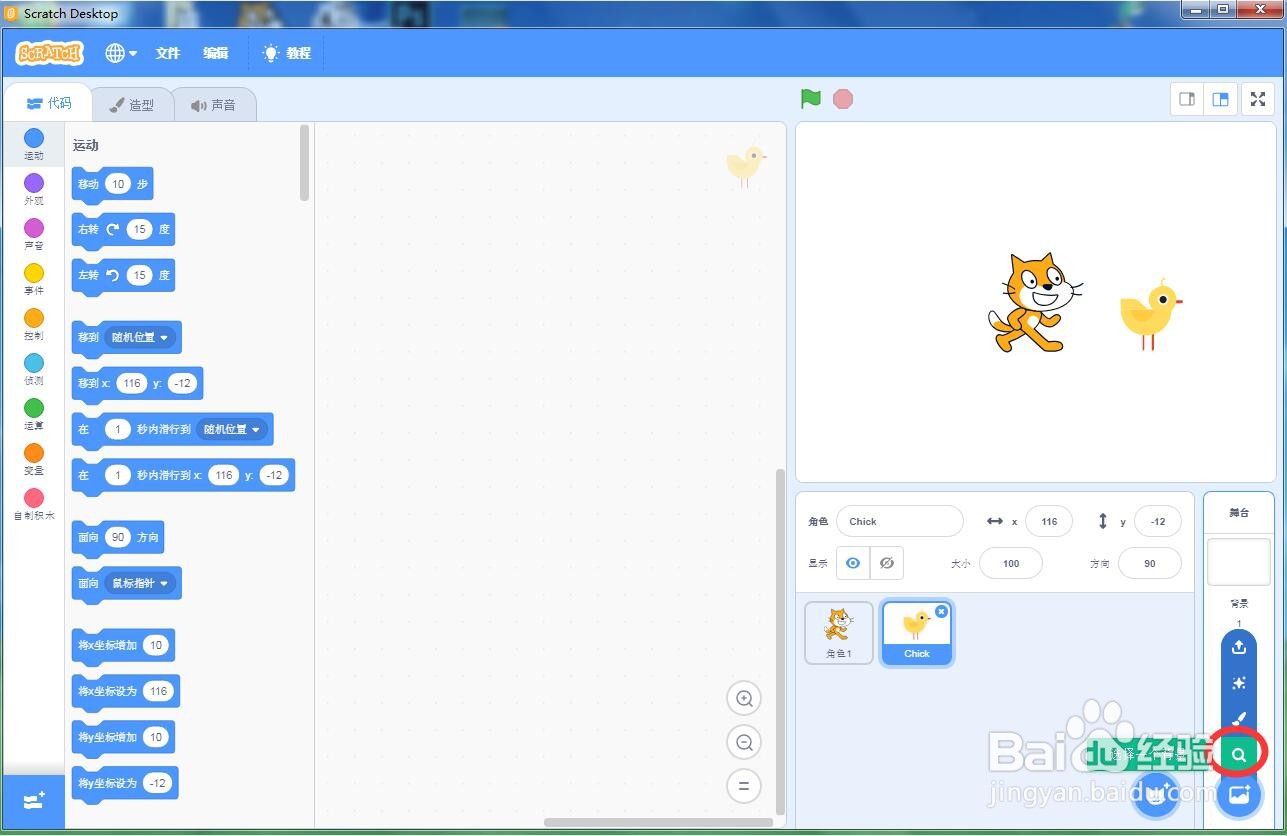This screenshot has height=836, width=1287.
Task: Click the 将y坐标设为 -12 block
Action: point(125,784)
